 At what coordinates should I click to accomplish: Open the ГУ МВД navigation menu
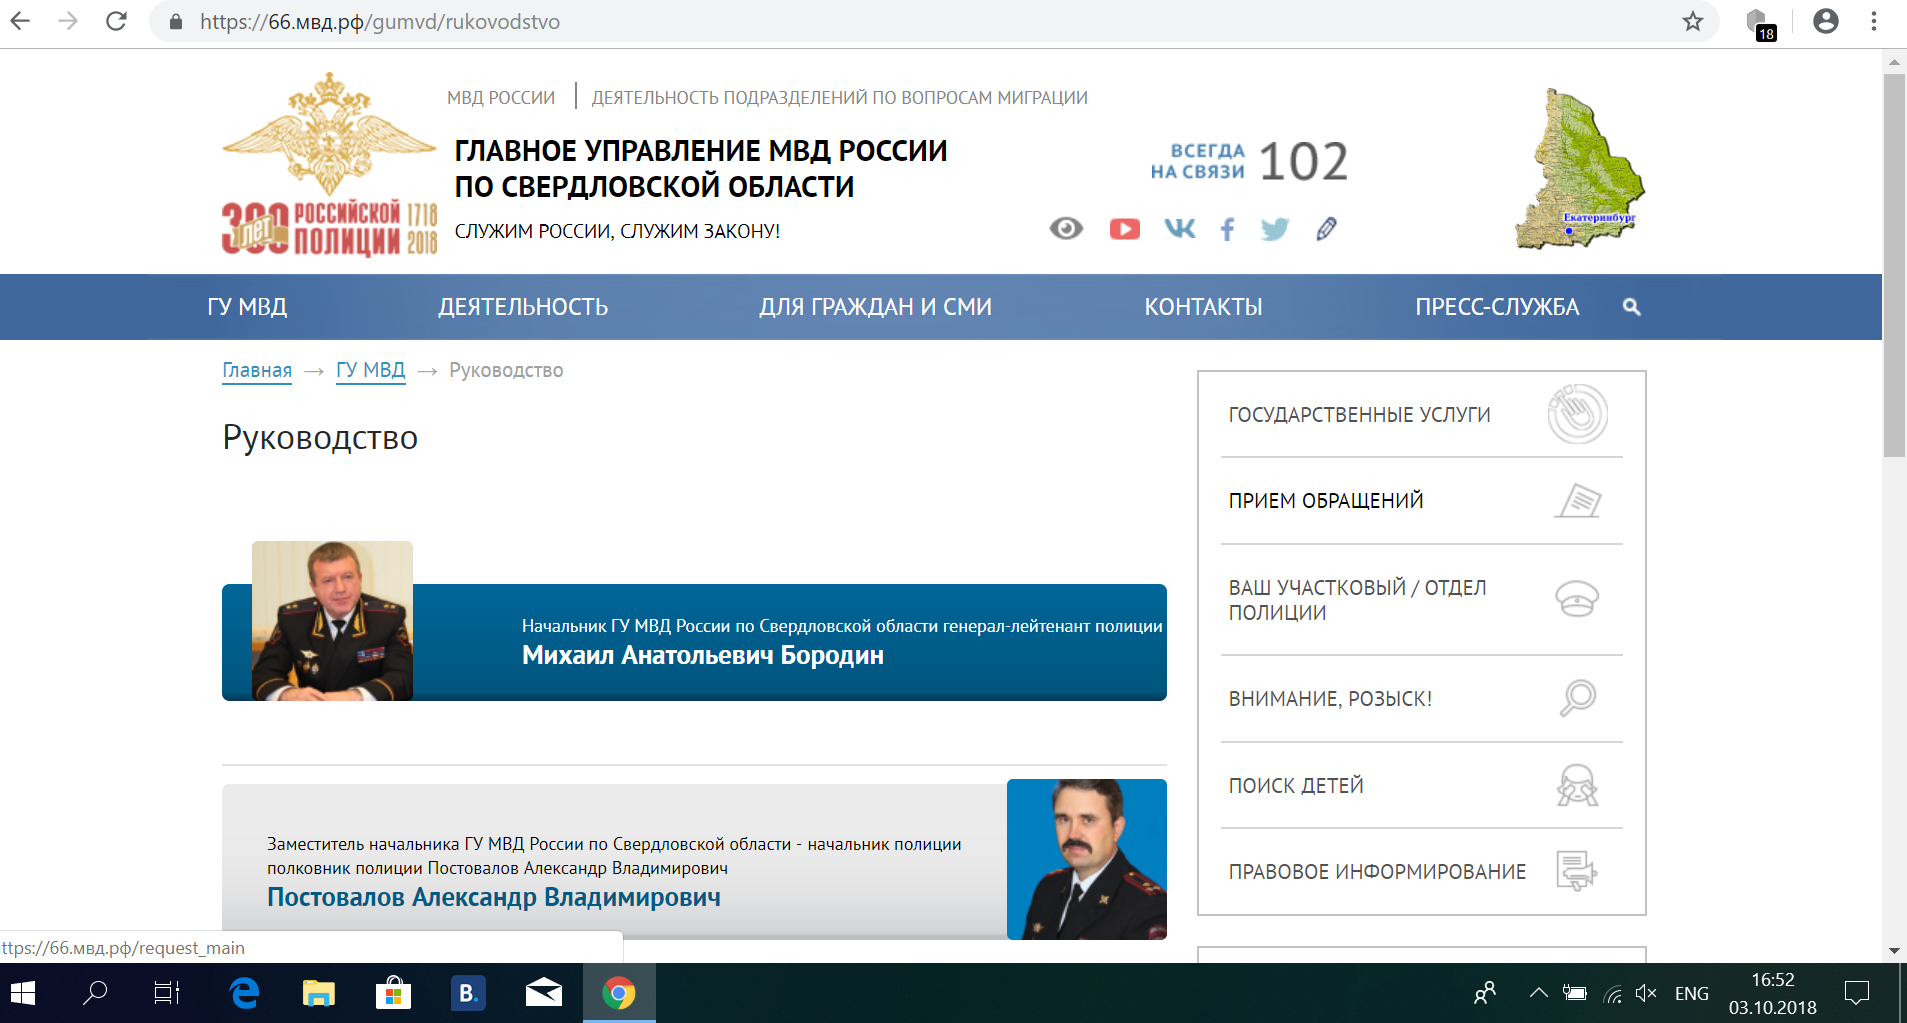point(247,307)
